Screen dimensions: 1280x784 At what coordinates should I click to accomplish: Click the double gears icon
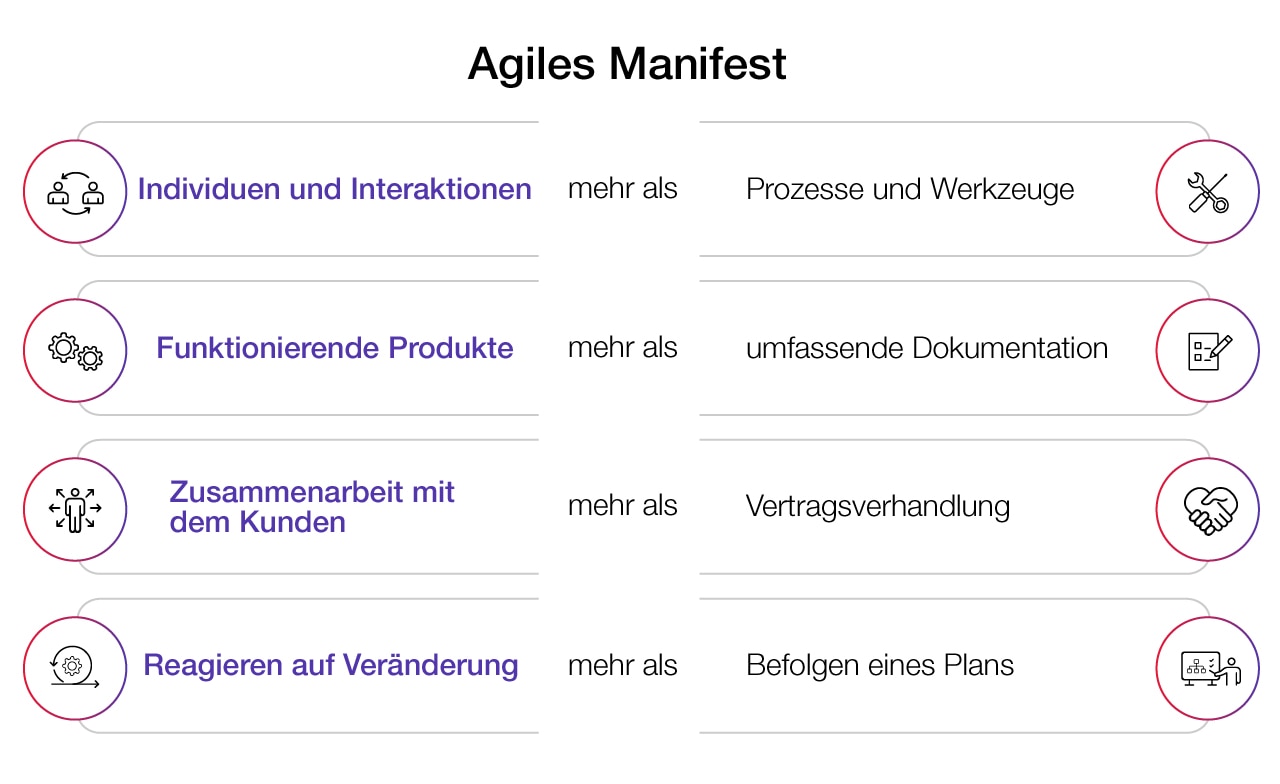75,349
